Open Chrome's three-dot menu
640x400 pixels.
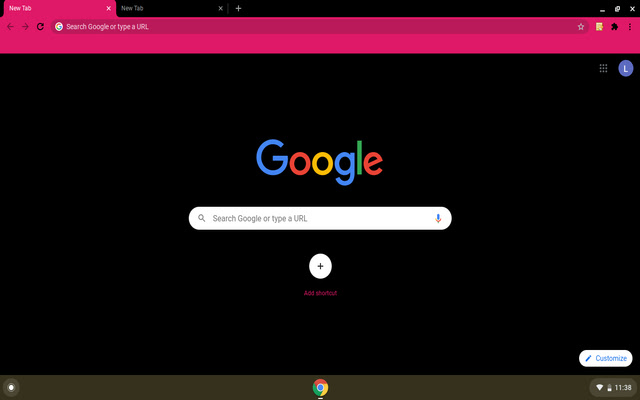coord(630,27)
